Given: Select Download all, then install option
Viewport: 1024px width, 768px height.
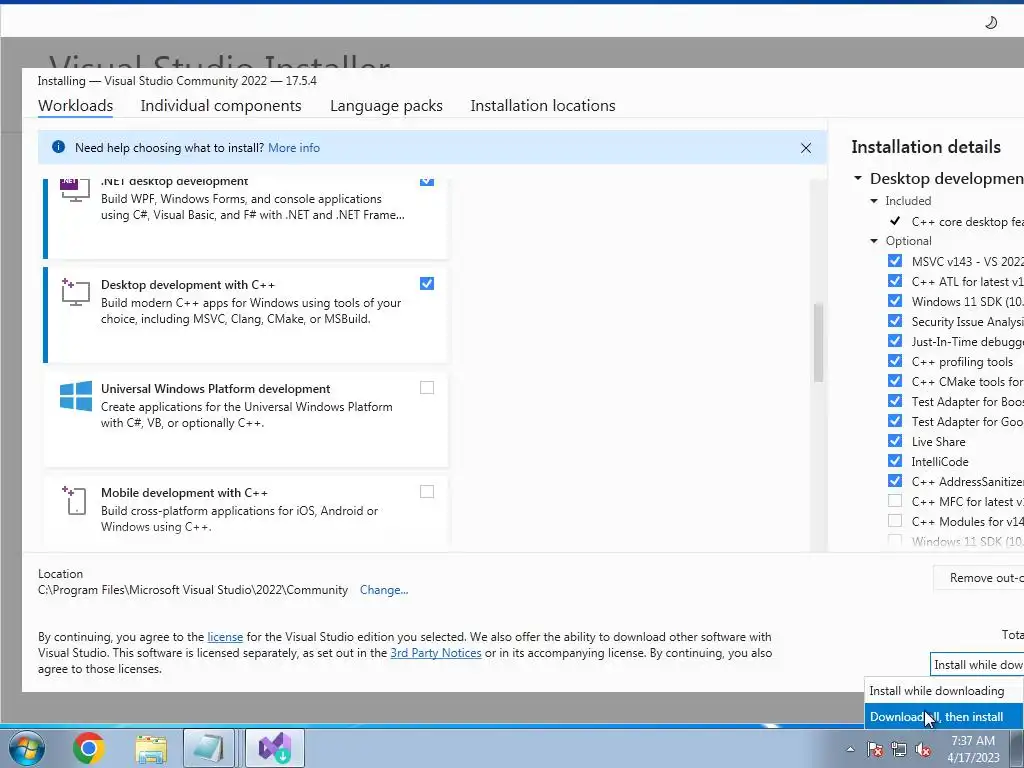Looking at the screenshot, I should [944, 716].
